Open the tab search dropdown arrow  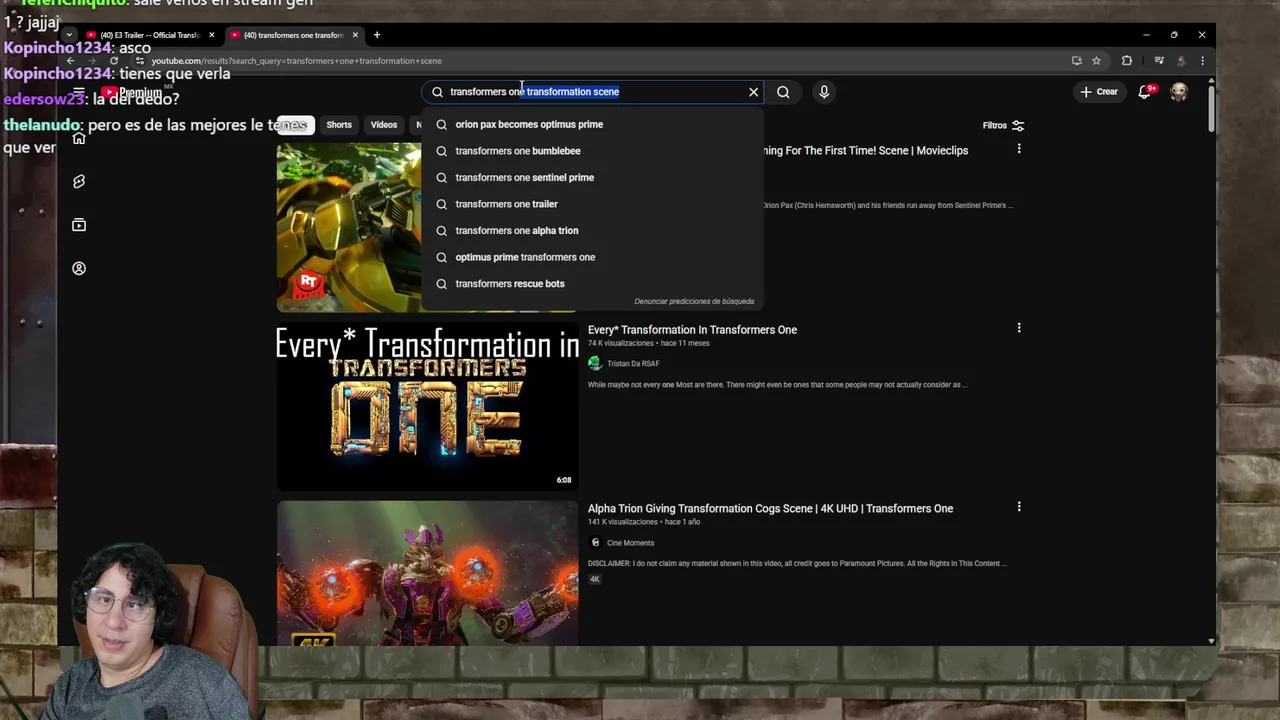69,35
